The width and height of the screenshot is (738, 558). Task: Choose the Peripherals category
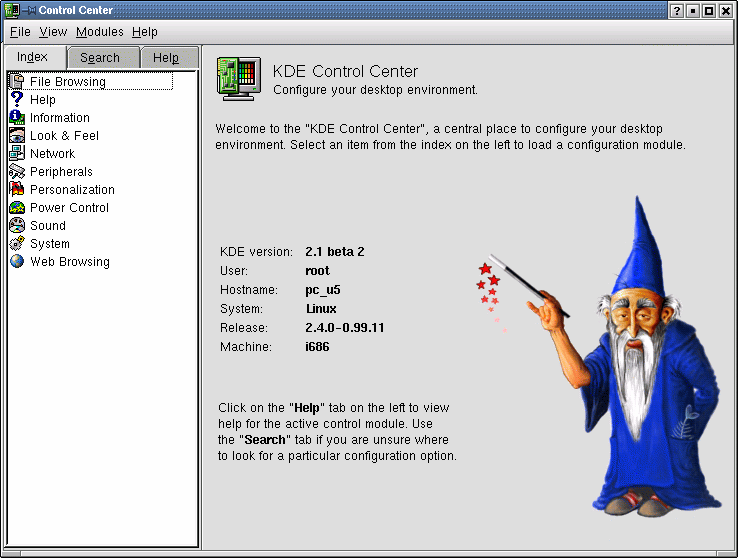[61, 172]
